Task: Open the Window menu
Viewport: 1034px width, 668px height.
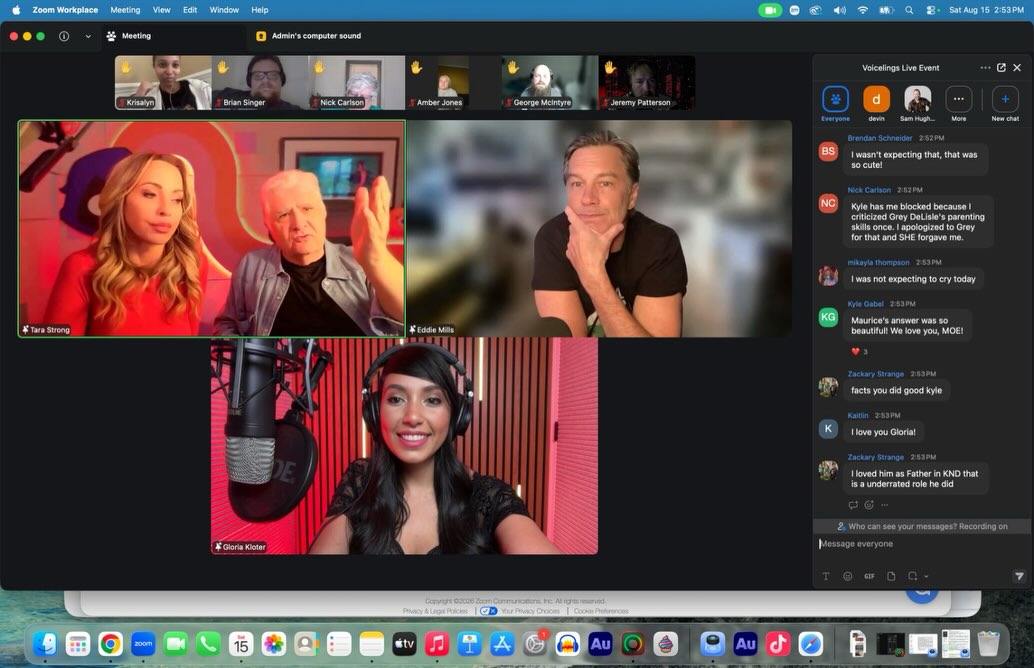Action: point(224,10)
